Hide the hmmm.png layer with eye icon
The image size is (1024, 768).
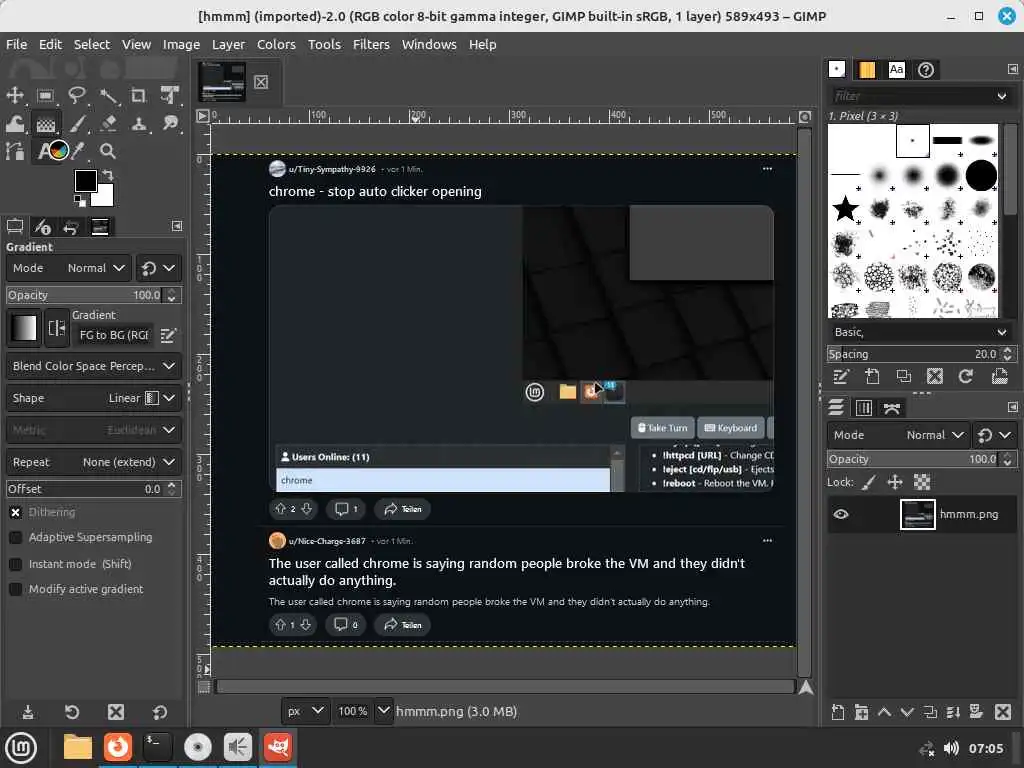pyautogui.click(x=841, y=515)
